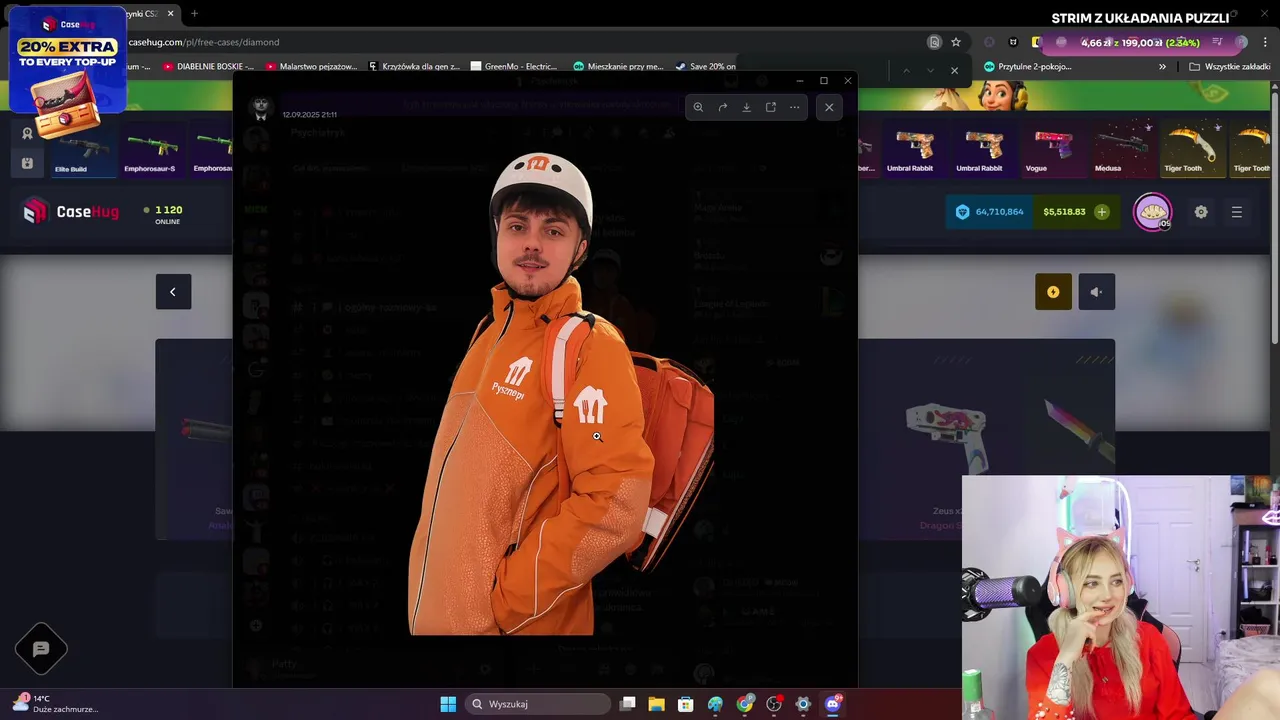Click the $5,518.83 balance
Screen dimensions: 1280x720
(1064, 212)
